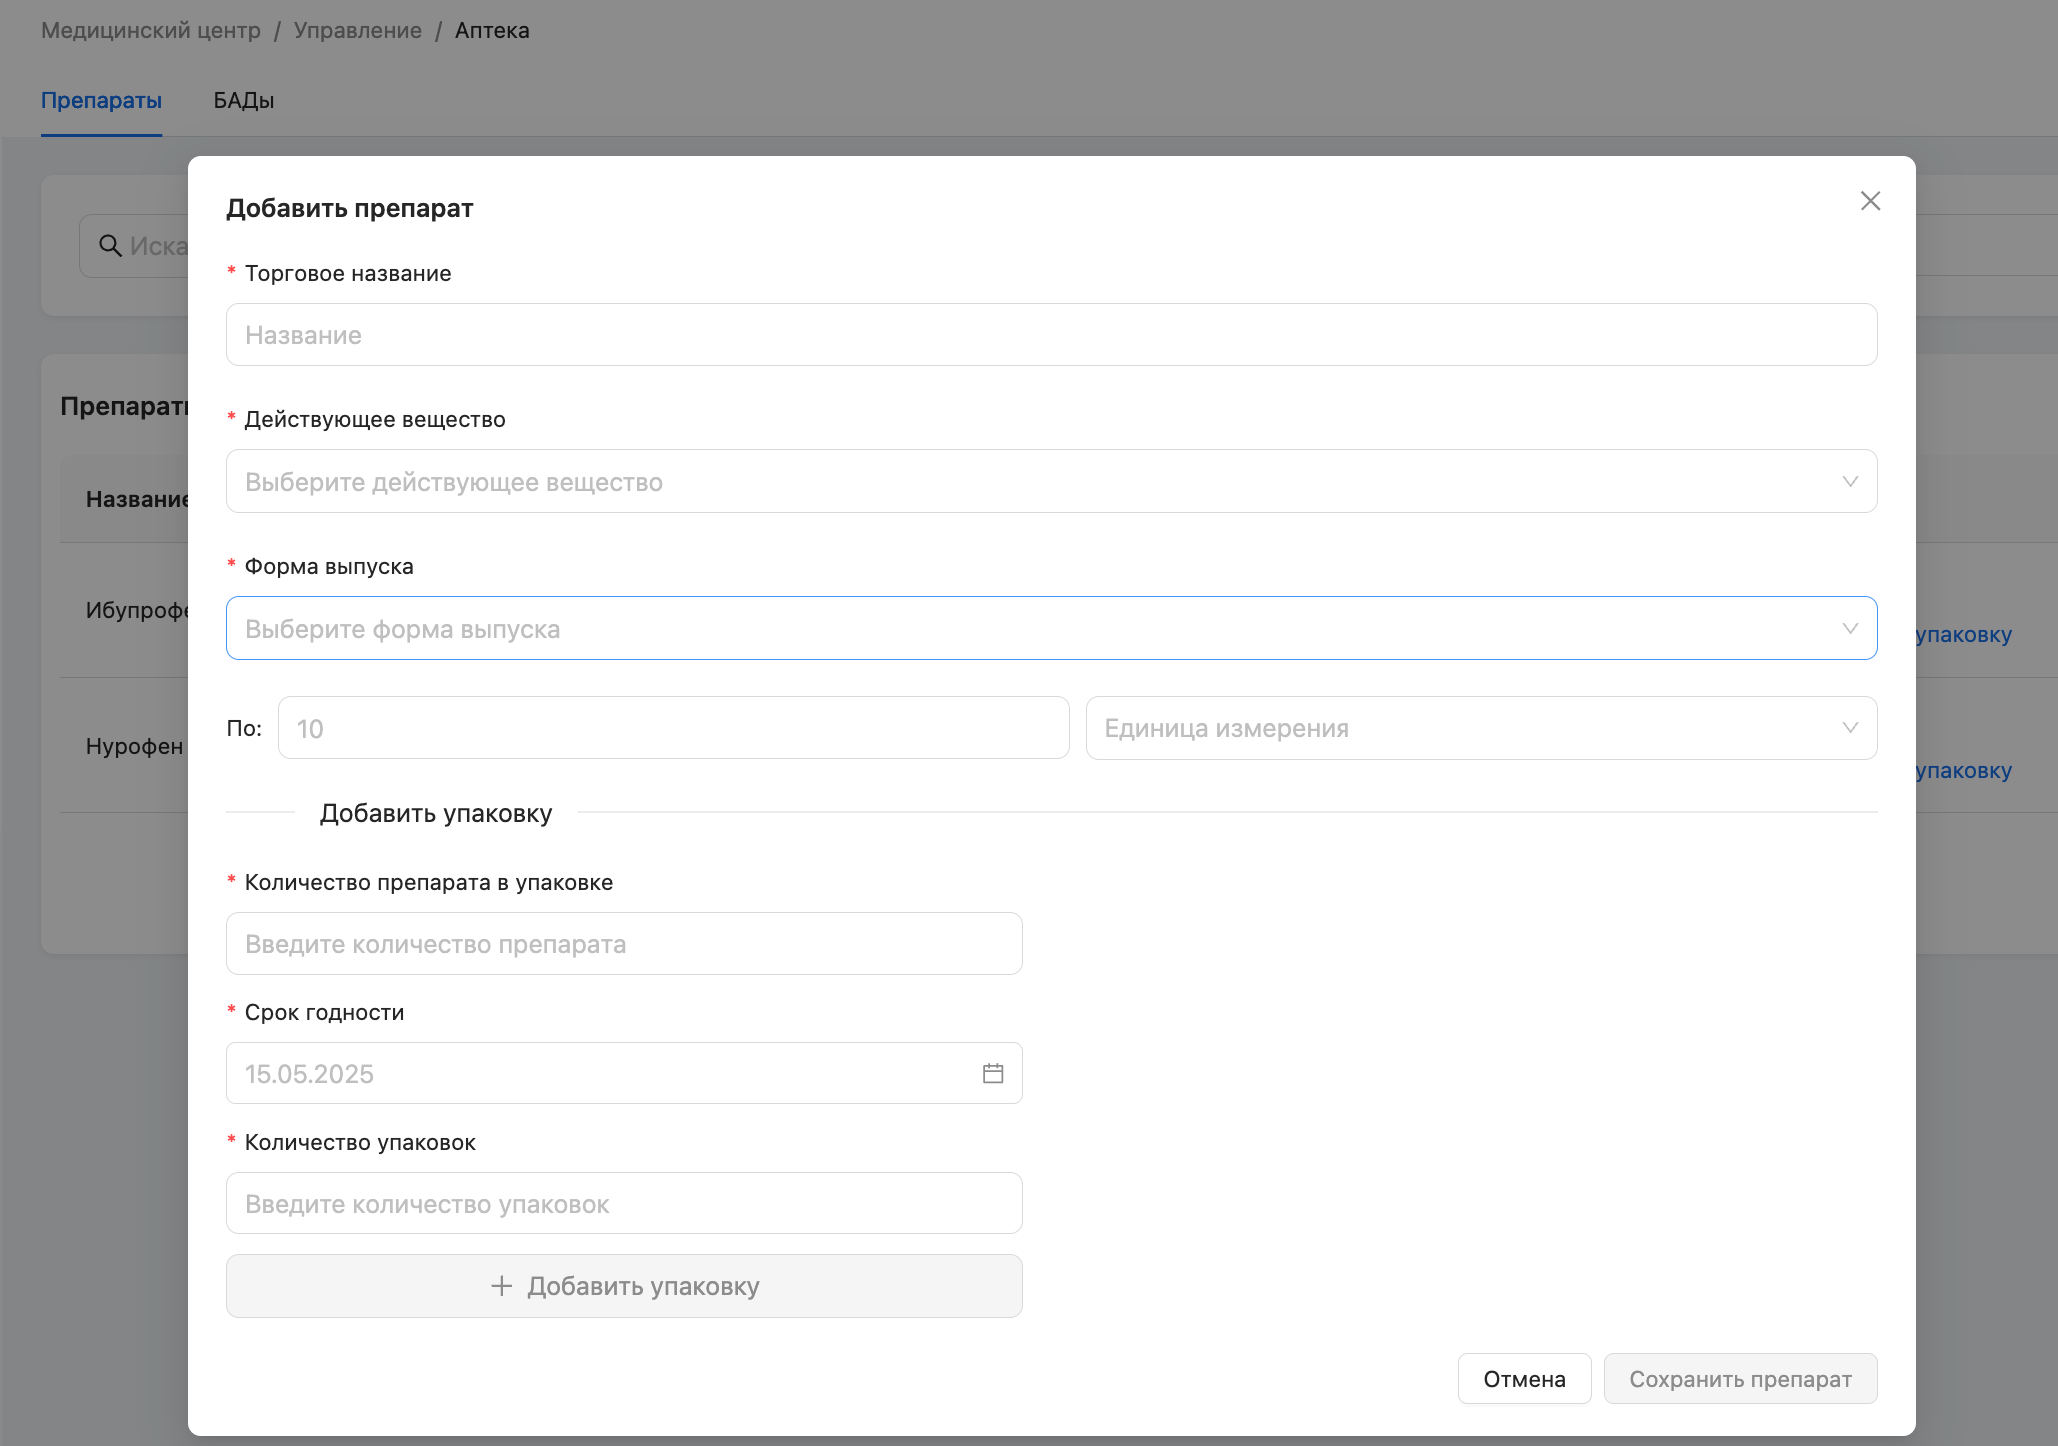Viewport: 2058px width, 1446px height.
Task: Click the search magnifier icon
Action: click(x=110, y=246)
